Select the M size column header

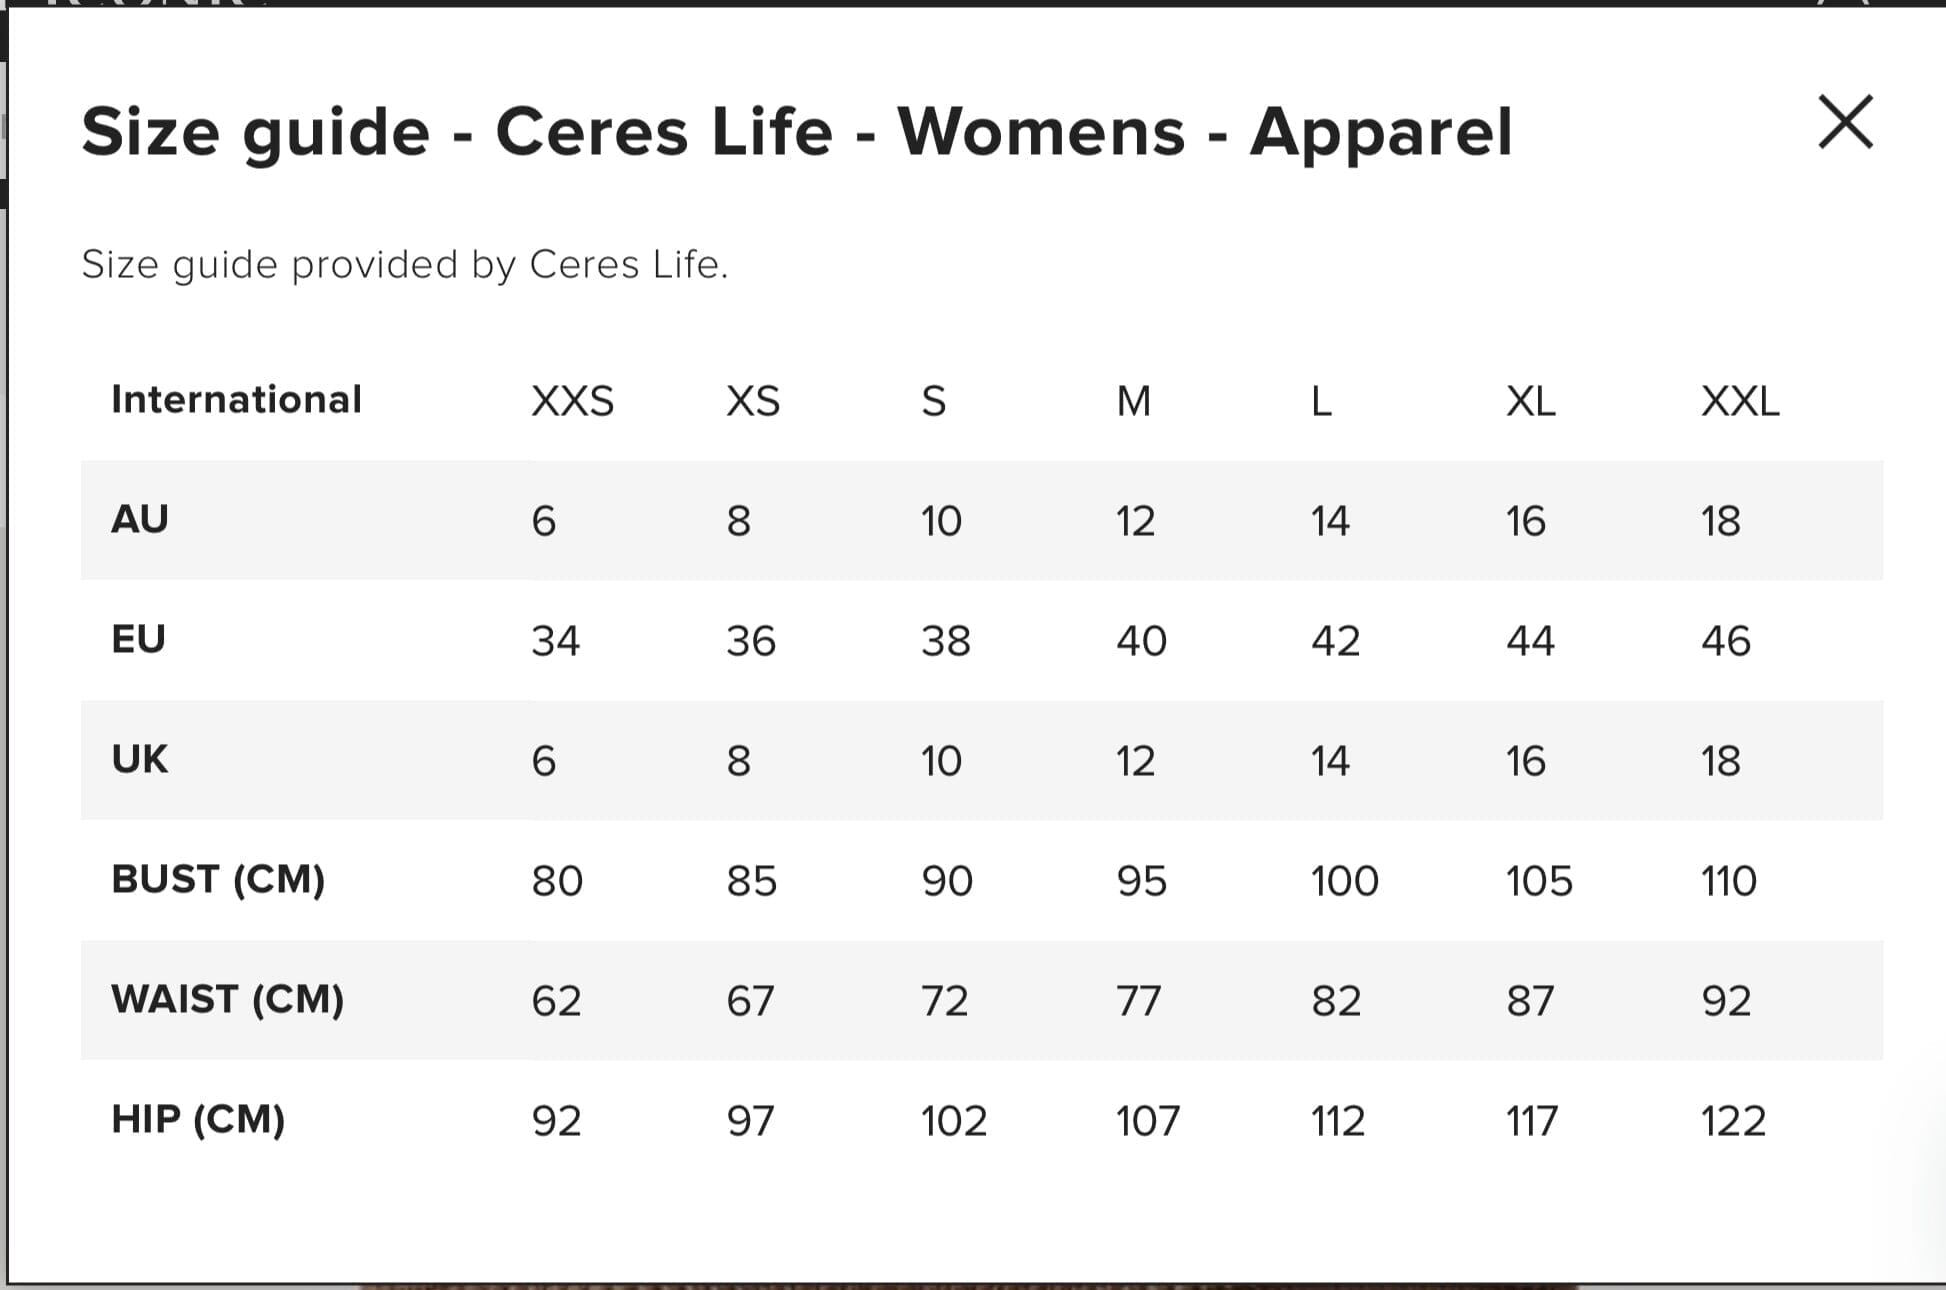(1133, 402)
